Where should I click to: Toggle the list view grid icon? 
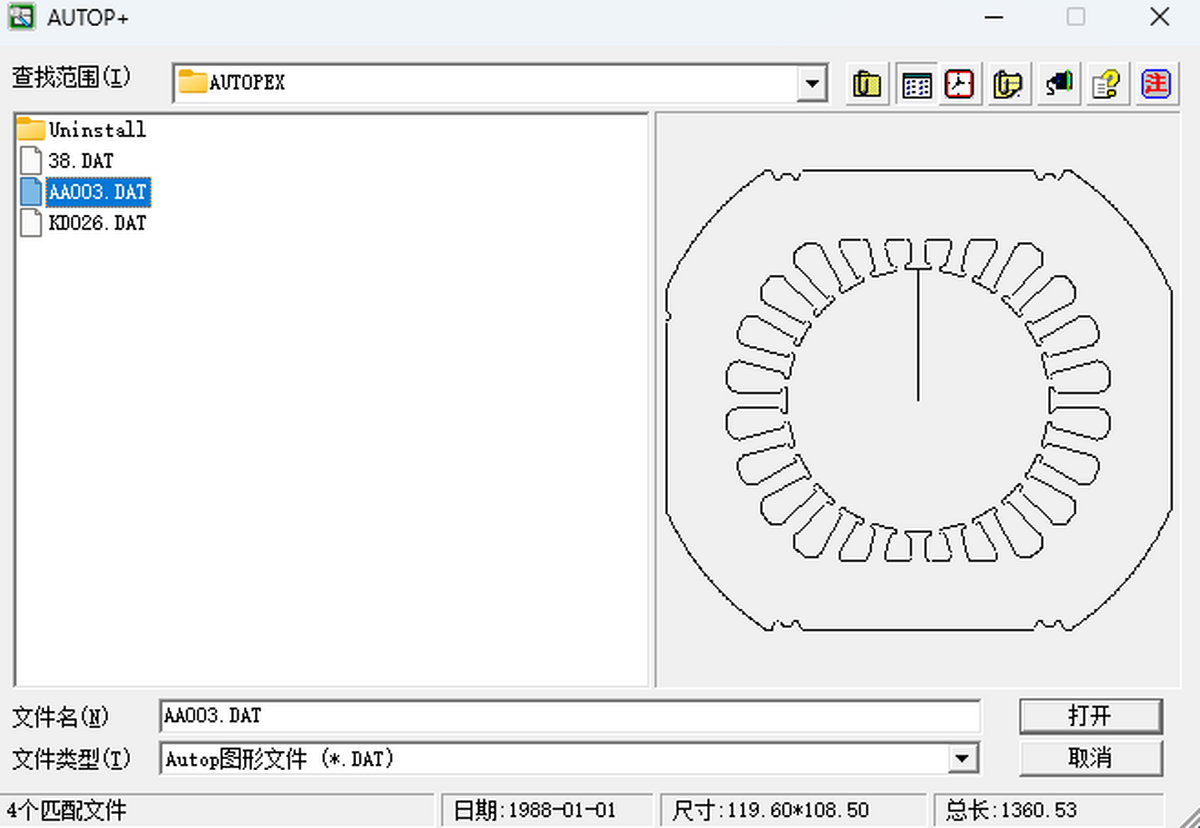tap(915, 84)
